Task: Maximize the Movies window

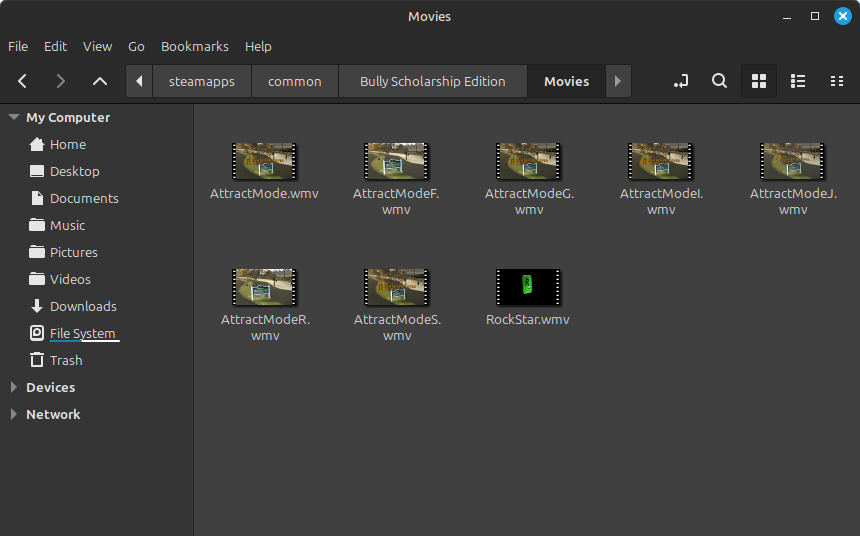Action: [x=815, y=16]
